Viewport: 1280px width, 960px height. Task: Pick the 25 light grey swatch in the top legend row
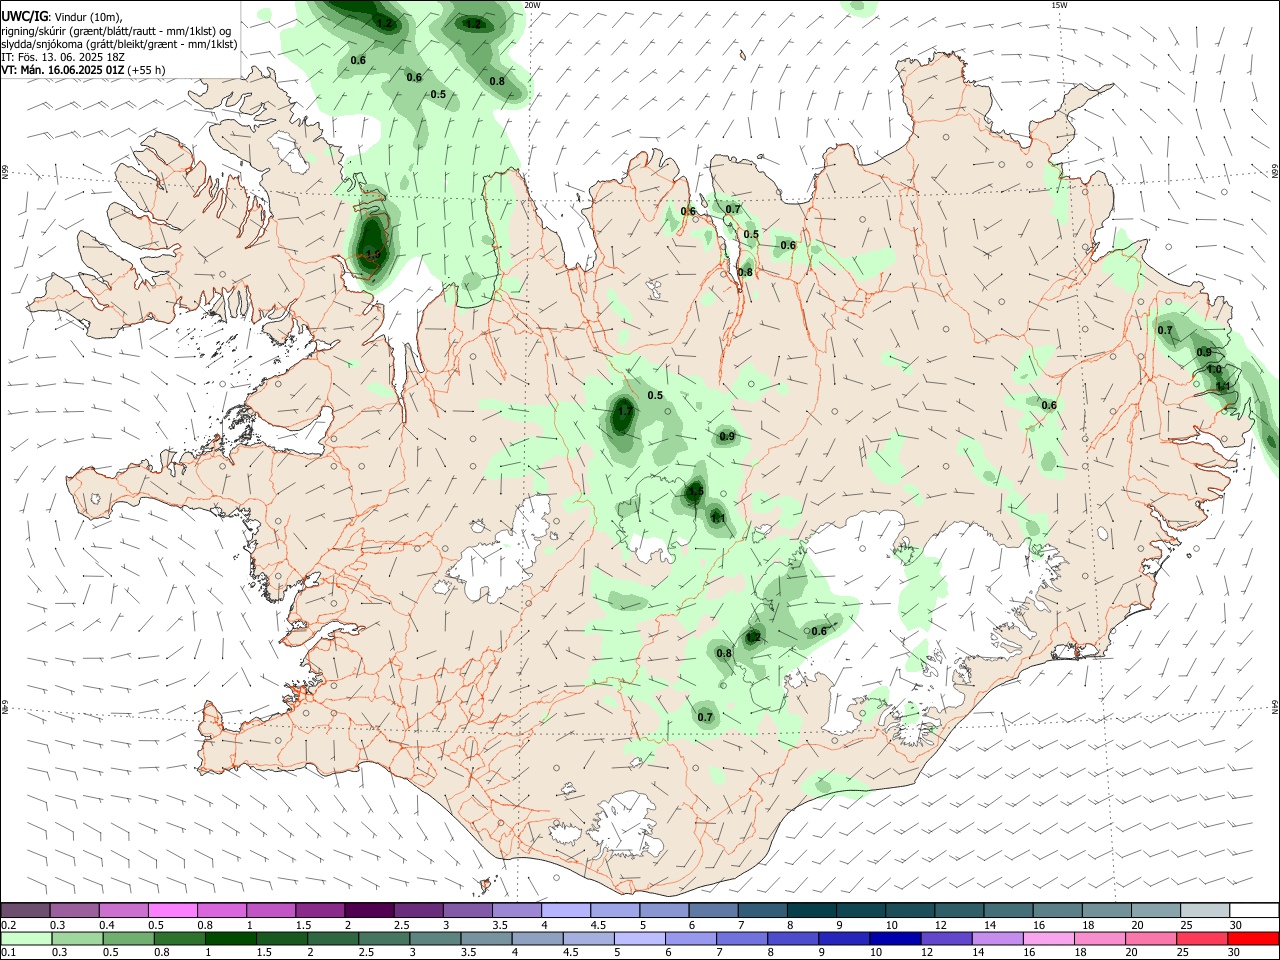1203,911
